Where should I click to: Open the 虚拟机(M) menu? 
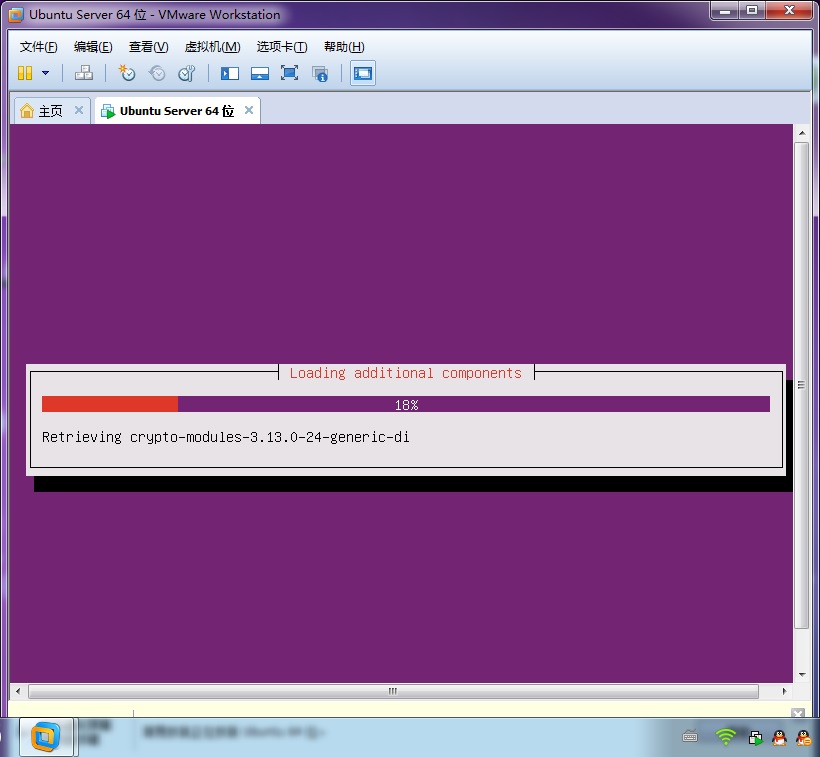(212, 47)
